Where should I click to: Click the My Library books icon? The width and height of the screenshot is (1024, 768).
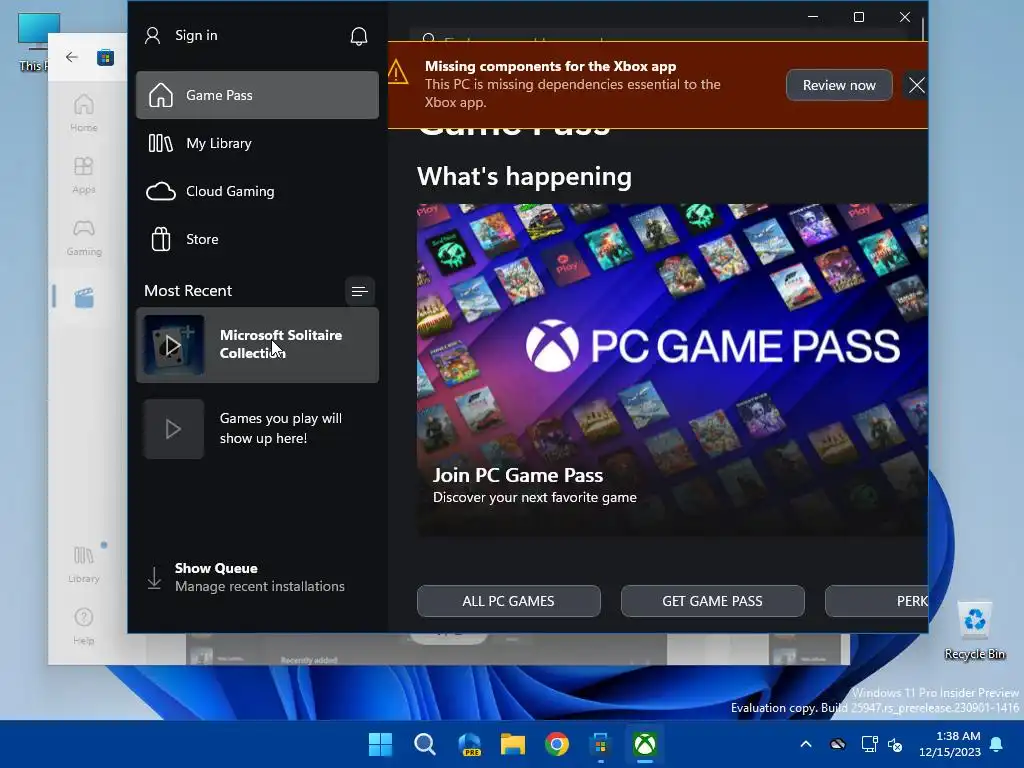coord(161,143)
